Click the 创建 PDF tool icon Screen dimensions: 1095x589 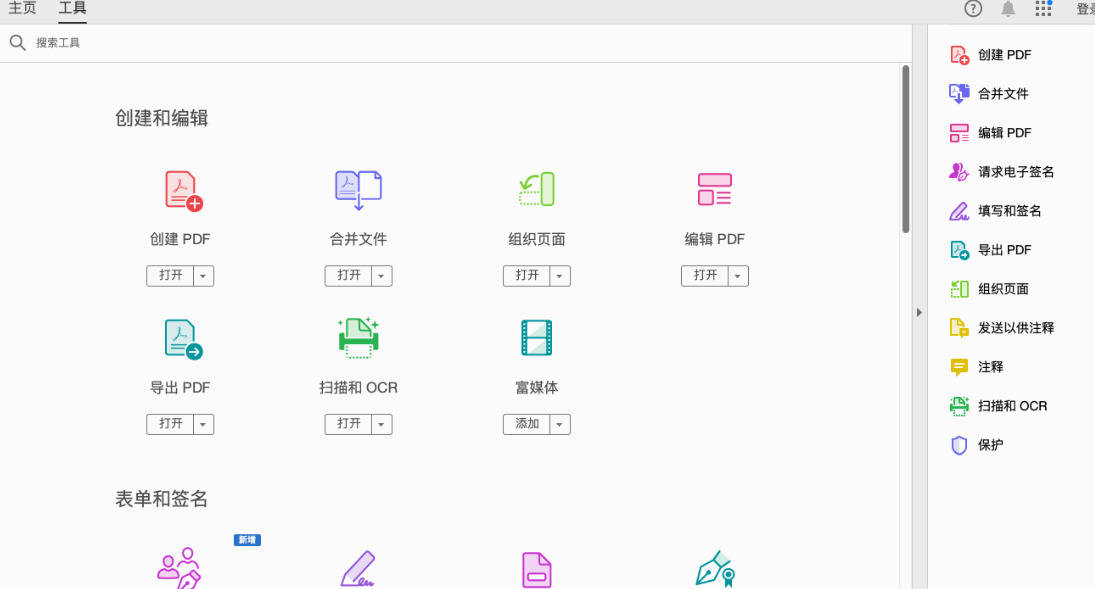coord(182,190)
